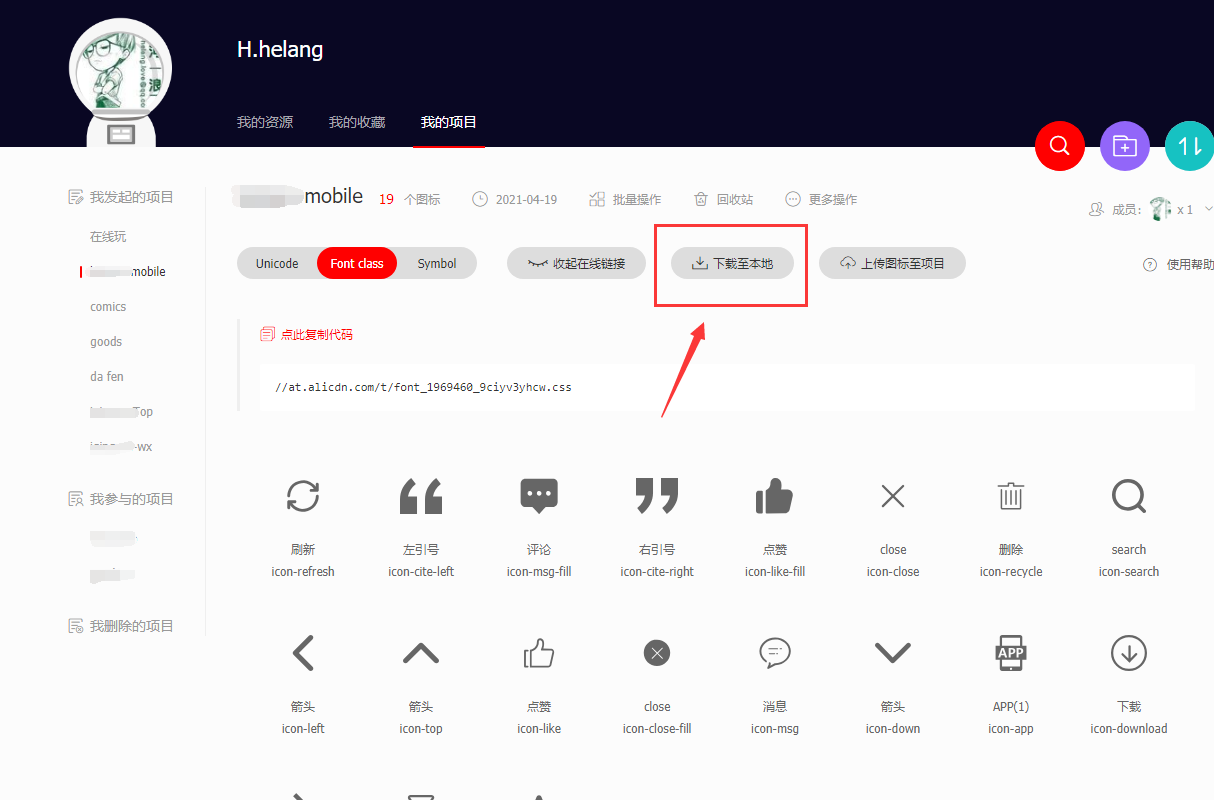Select the Symbol code mode
The width and height of the screenshot is (1214, 800).
point(436,263)
